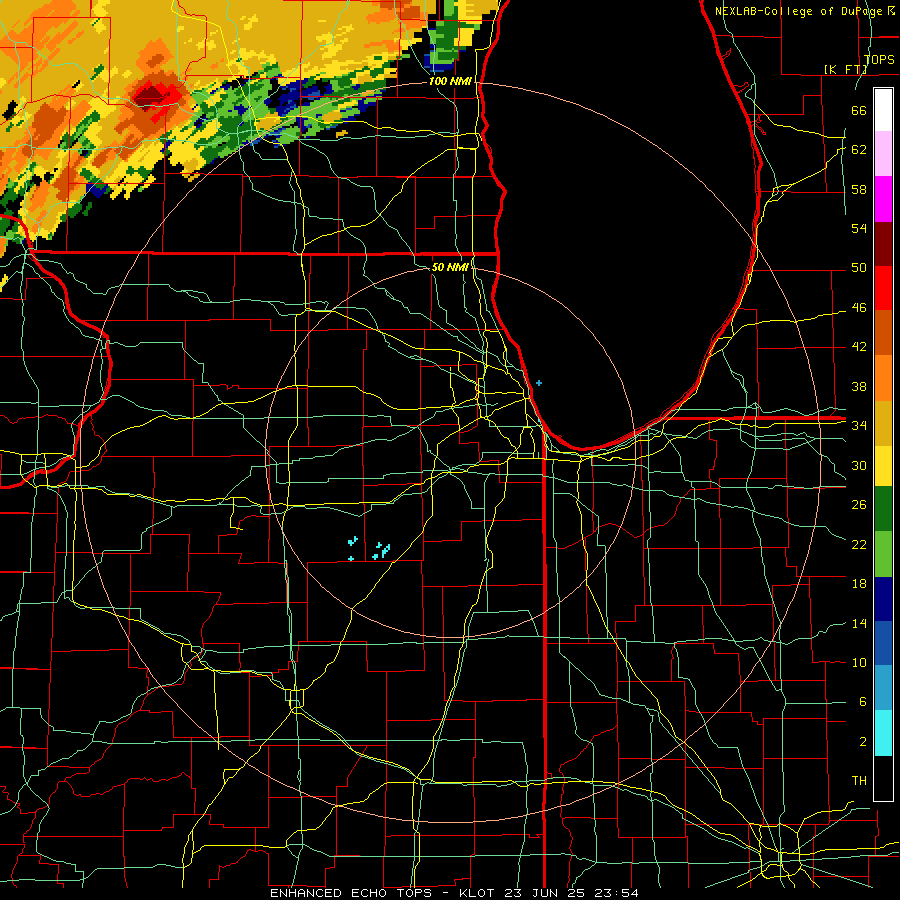Viewport: 900px width, 900px height.
Task: Click the light pink 62 kft legend swatch
Action: click(x=883, y=154)
